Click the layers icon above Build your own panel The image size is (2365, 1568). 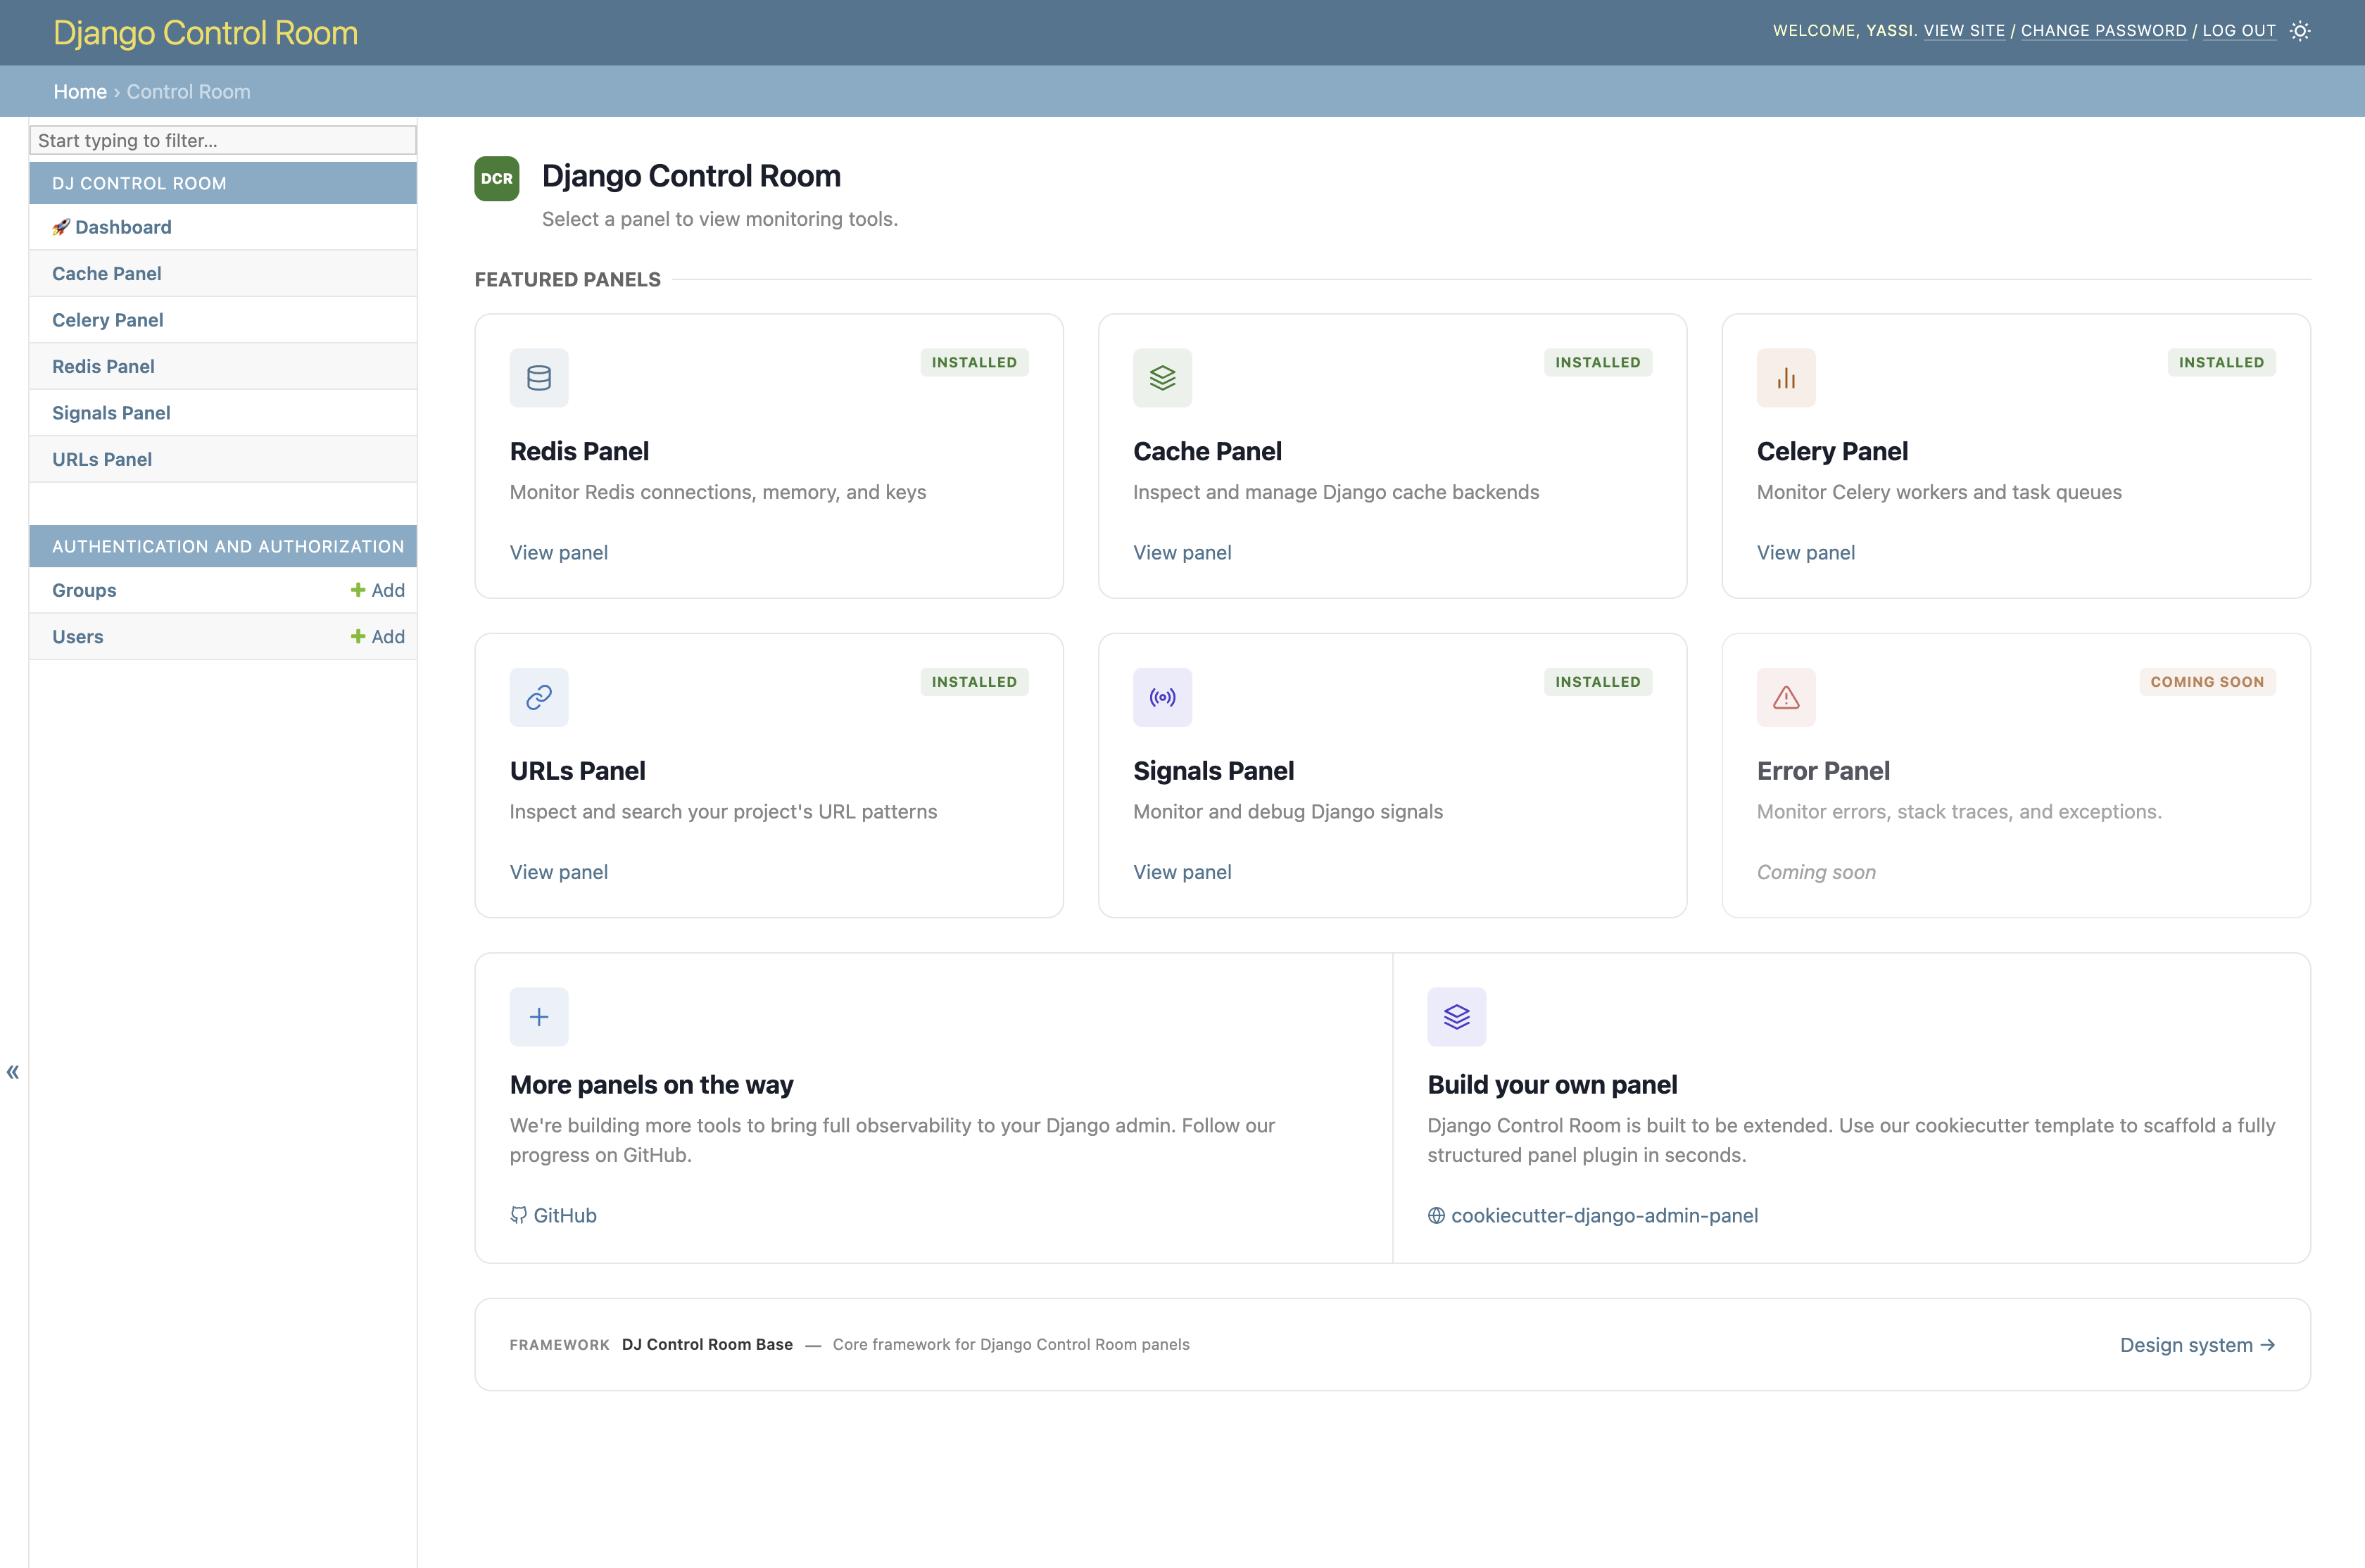[1457, 1017]
